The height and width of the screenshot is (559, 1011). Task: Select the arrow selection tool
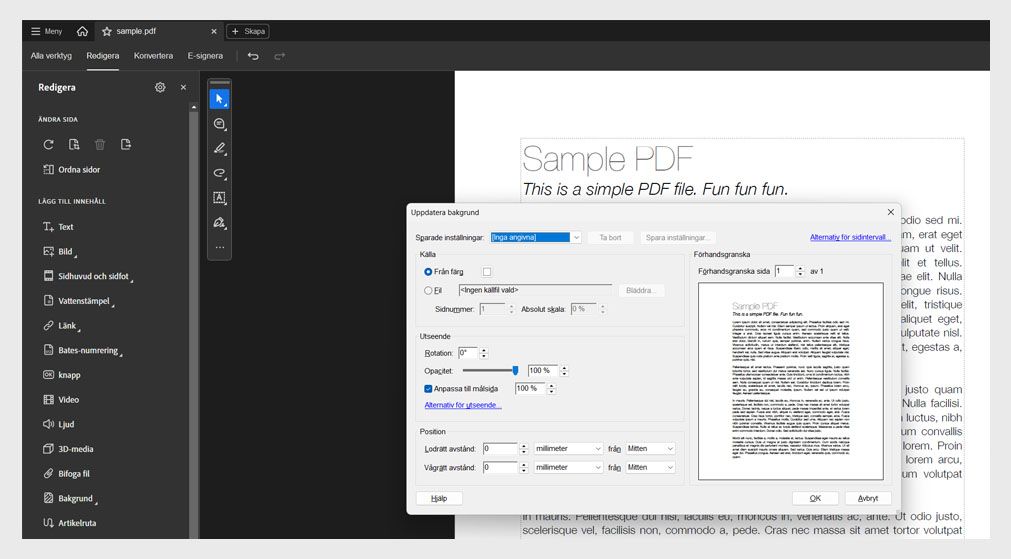coord(219,99)
